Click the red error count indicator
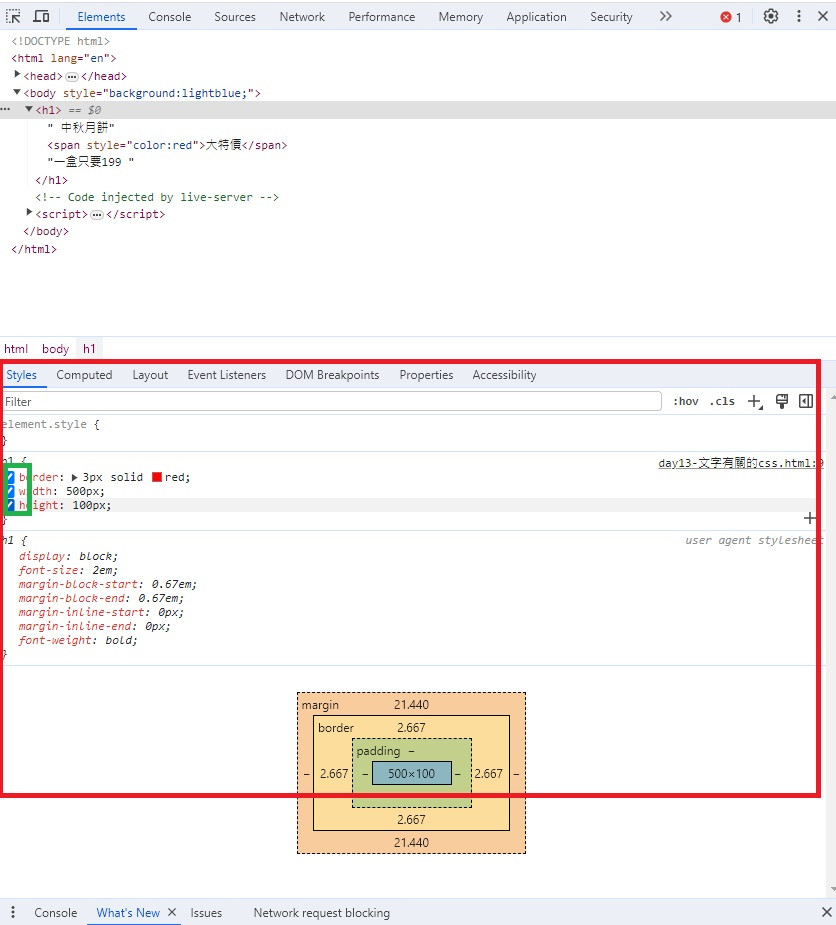Viewport: 836px width, 925px height. click(731, 17)
